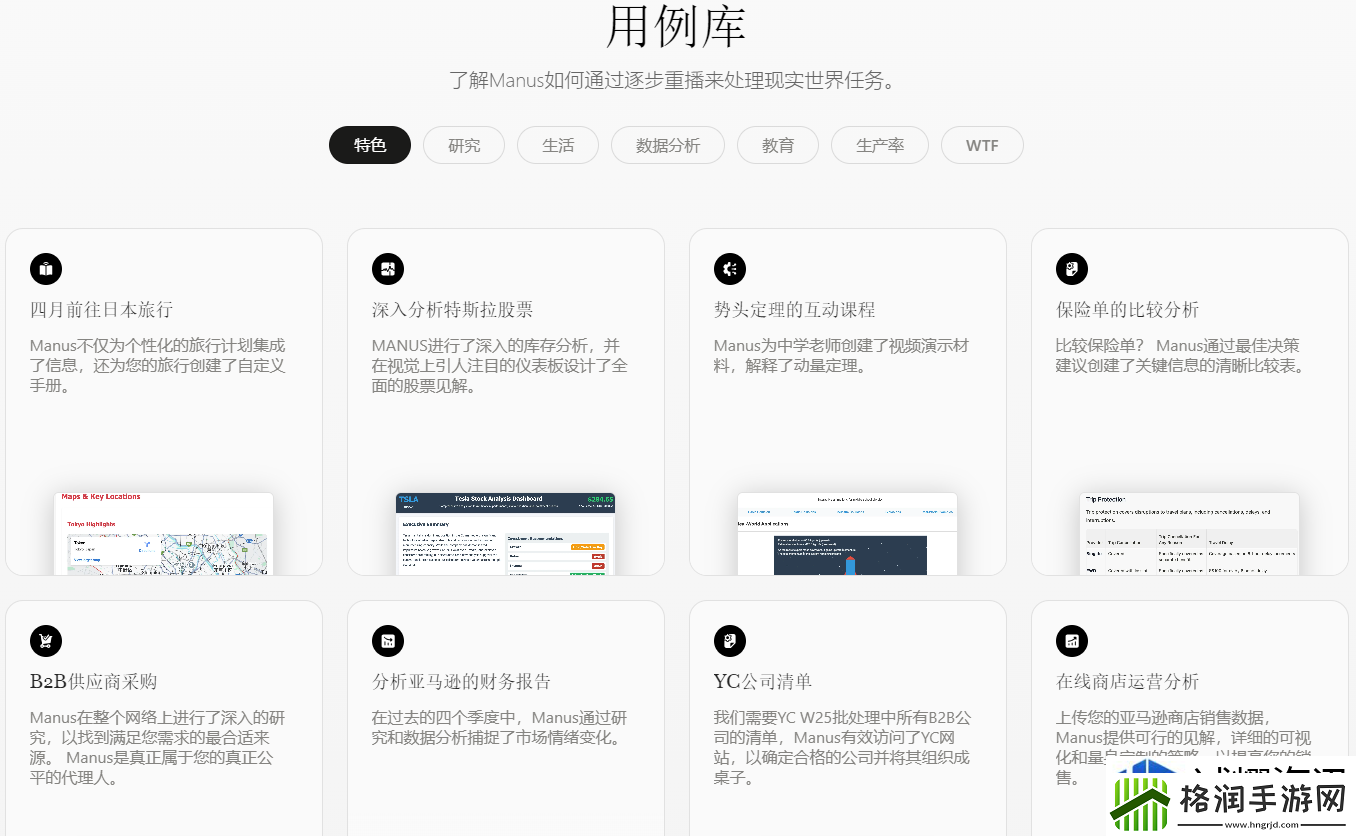Click the icon on 分析亚马逊的财务报告 card
1356x836 pixels.
click(x=388, y=641)
